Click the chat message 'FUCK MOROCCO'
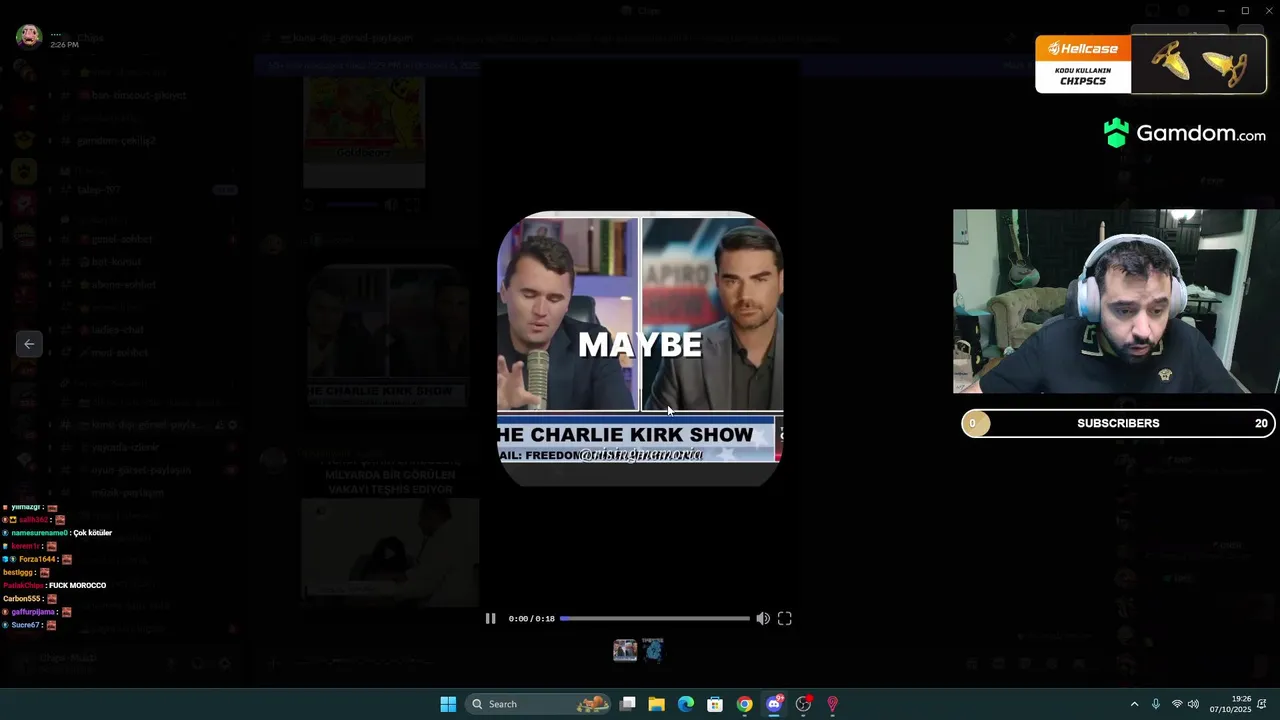The height and width of the screenshot is (720, 1280). click(x=79, y=585)
